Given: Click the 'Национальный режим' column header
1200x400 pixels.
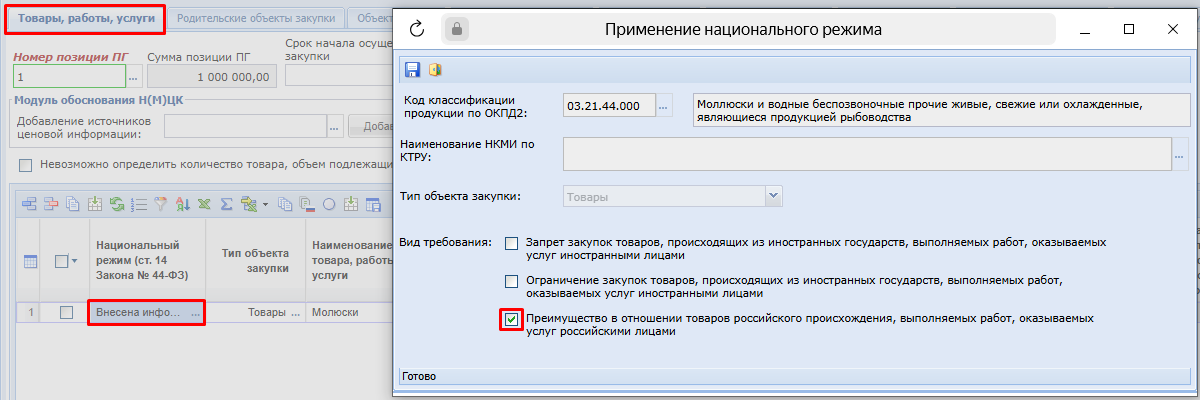Looking at the screenshot, I should [x=147, y=261].
